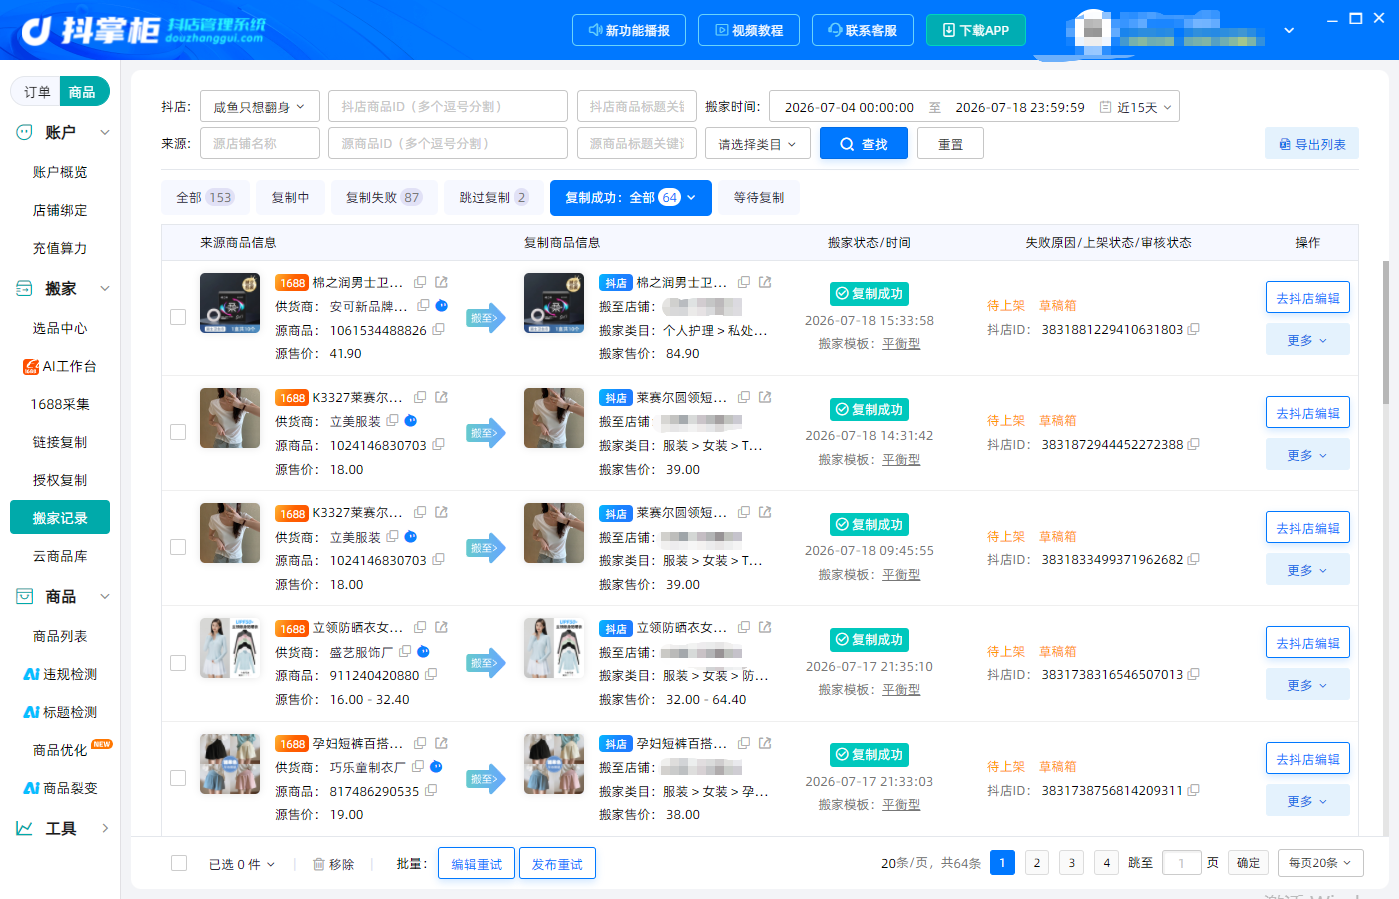Select checkbox for 孕妇短裤百搭 row

[x=178, y=778]
